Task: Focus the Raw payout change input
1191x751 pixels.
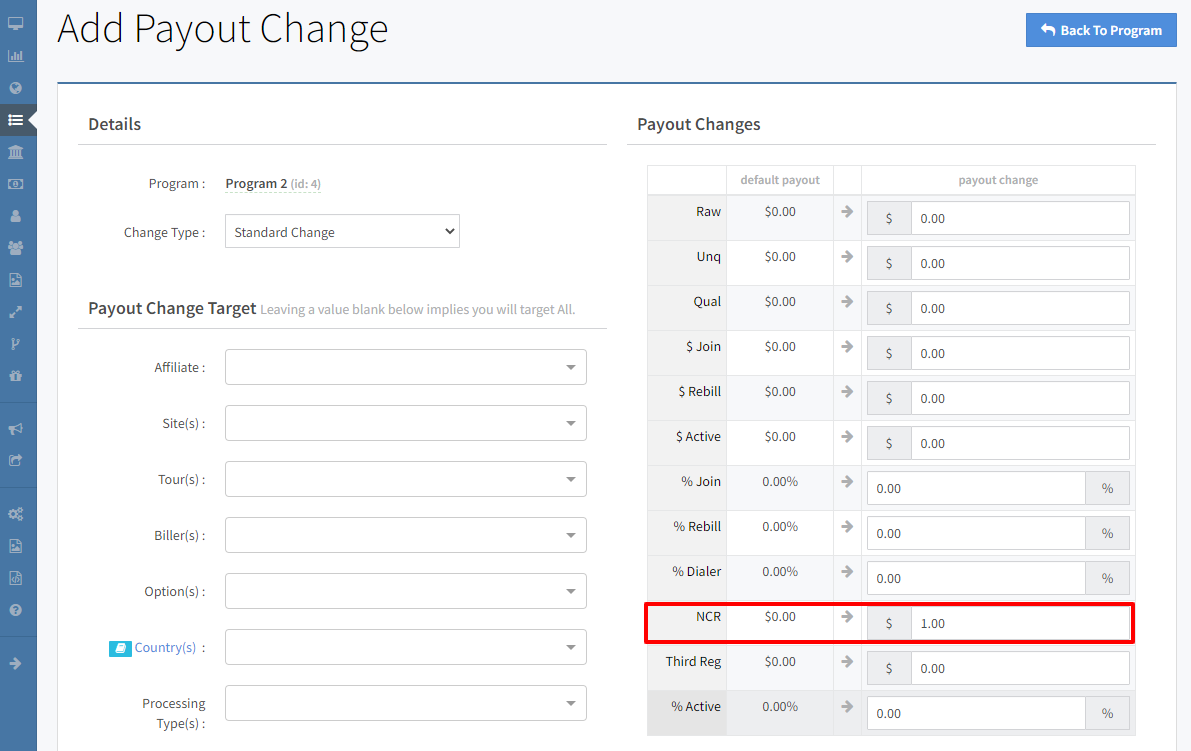Action: 1019,218
